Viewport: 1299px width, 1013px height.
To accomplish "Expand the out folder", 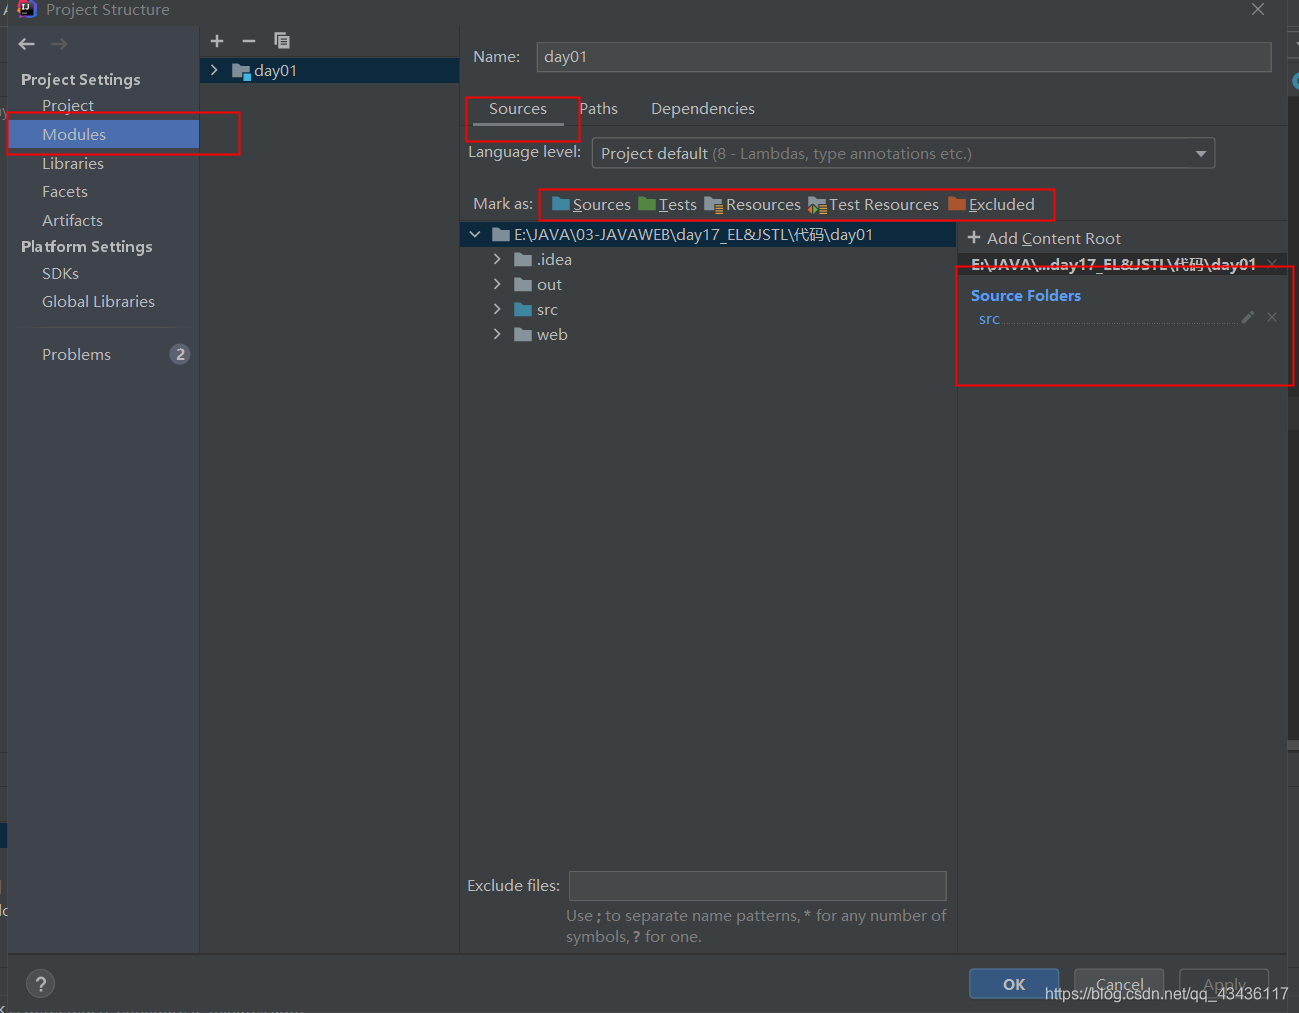I will (497, 284).
